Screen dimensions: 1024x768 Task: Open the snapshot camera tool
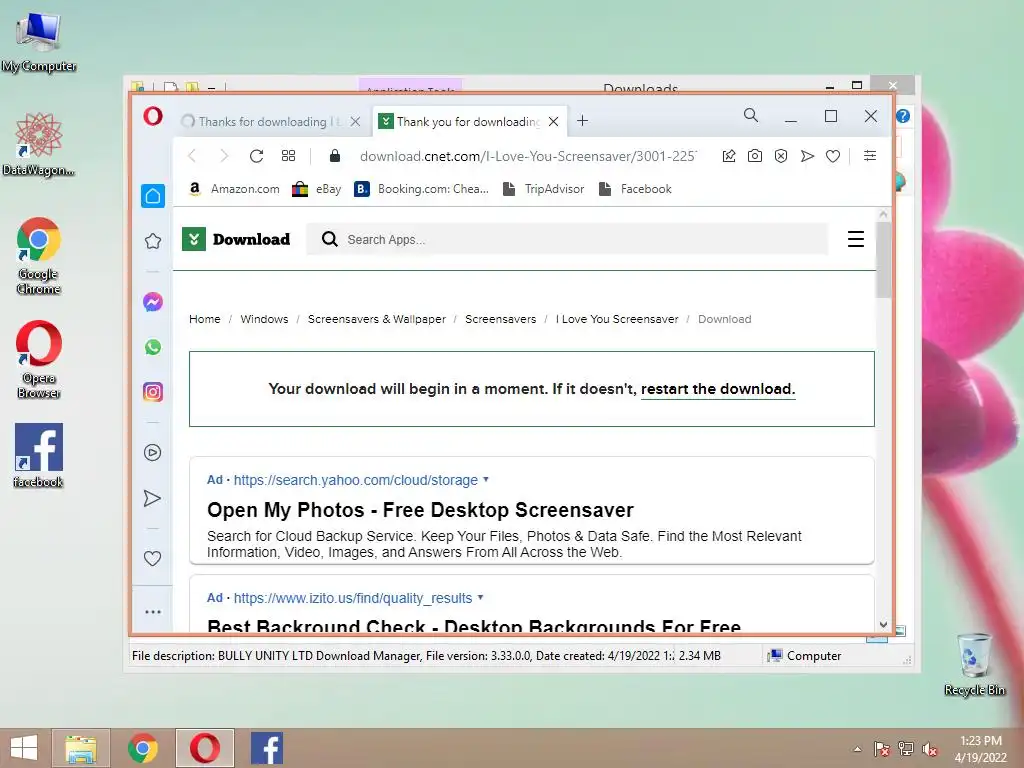(x=755, y=155)
